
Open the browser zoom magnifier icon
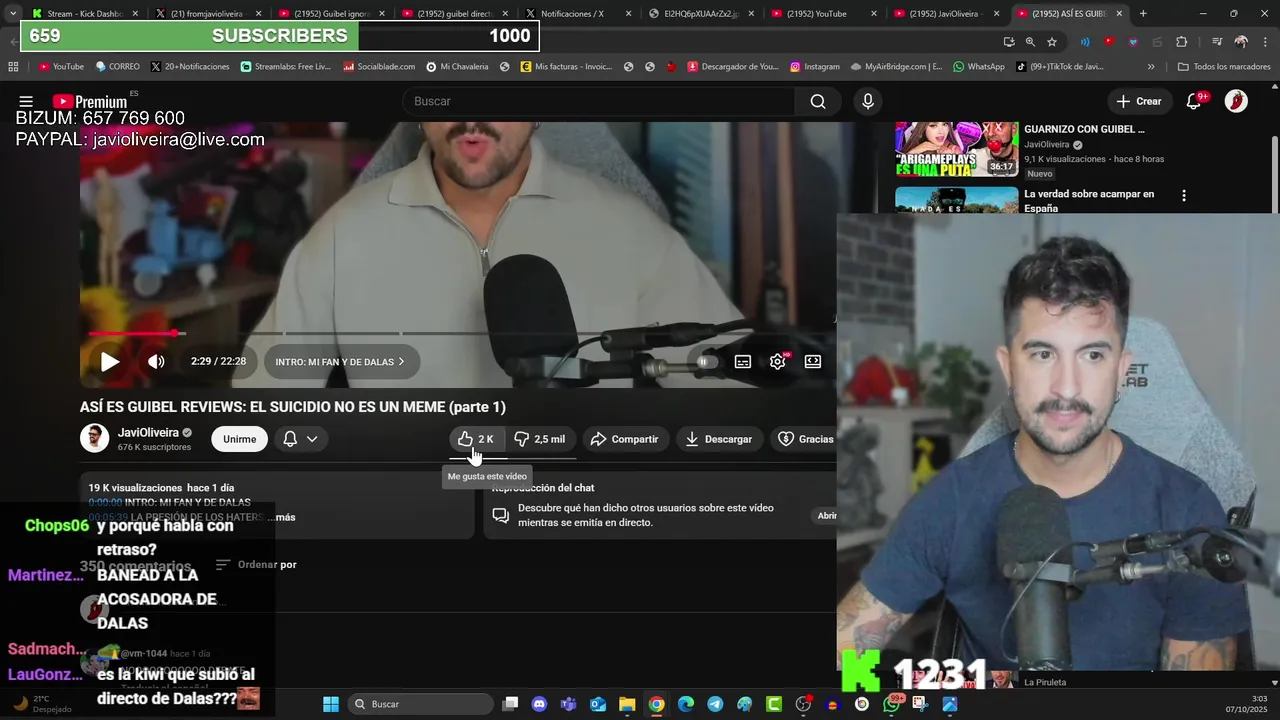pyautogui.click(x=1030, y=42)
